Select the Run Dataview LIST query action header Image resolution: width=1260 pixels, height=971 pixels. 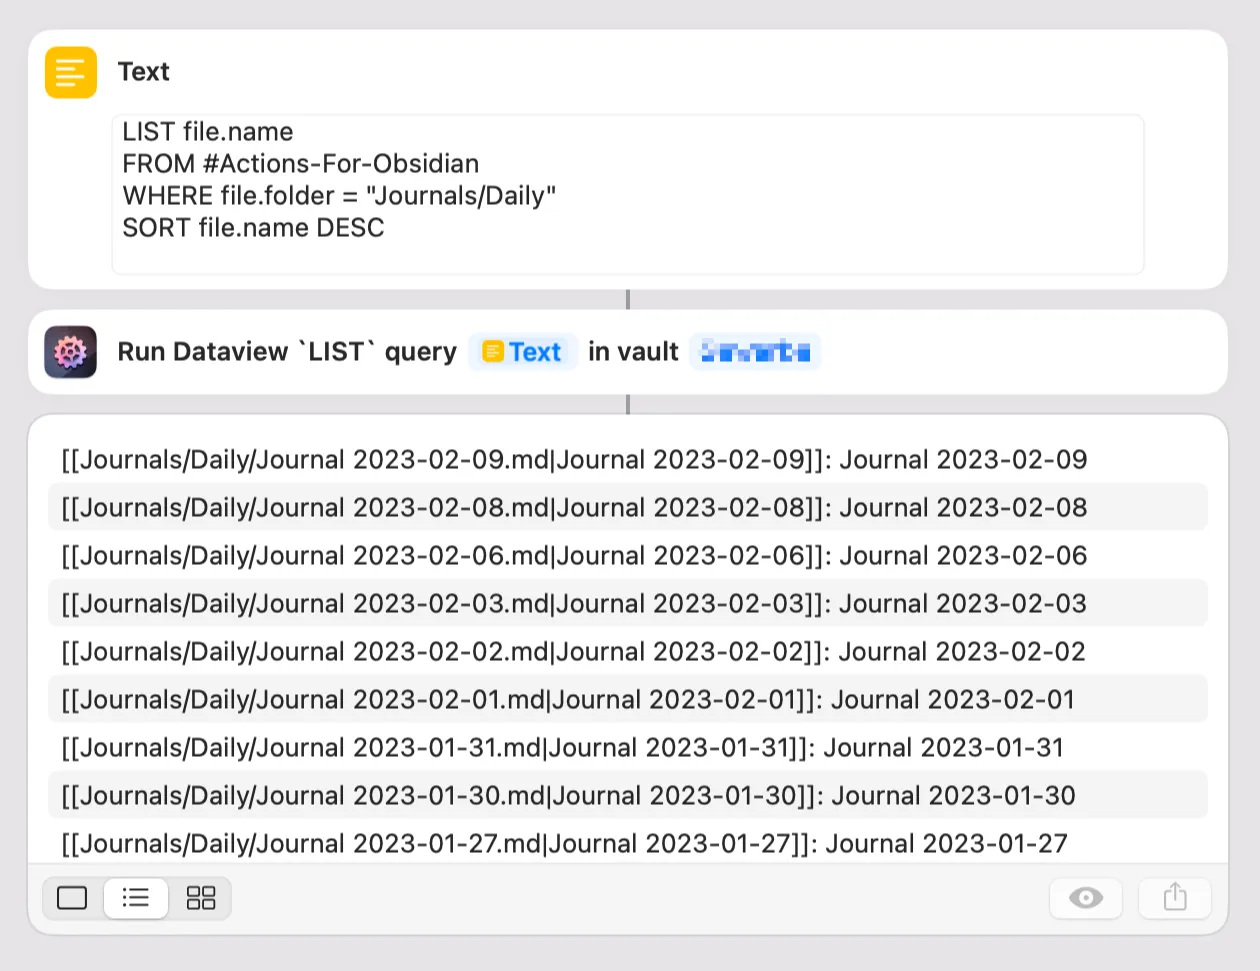[x=288, y=351]
